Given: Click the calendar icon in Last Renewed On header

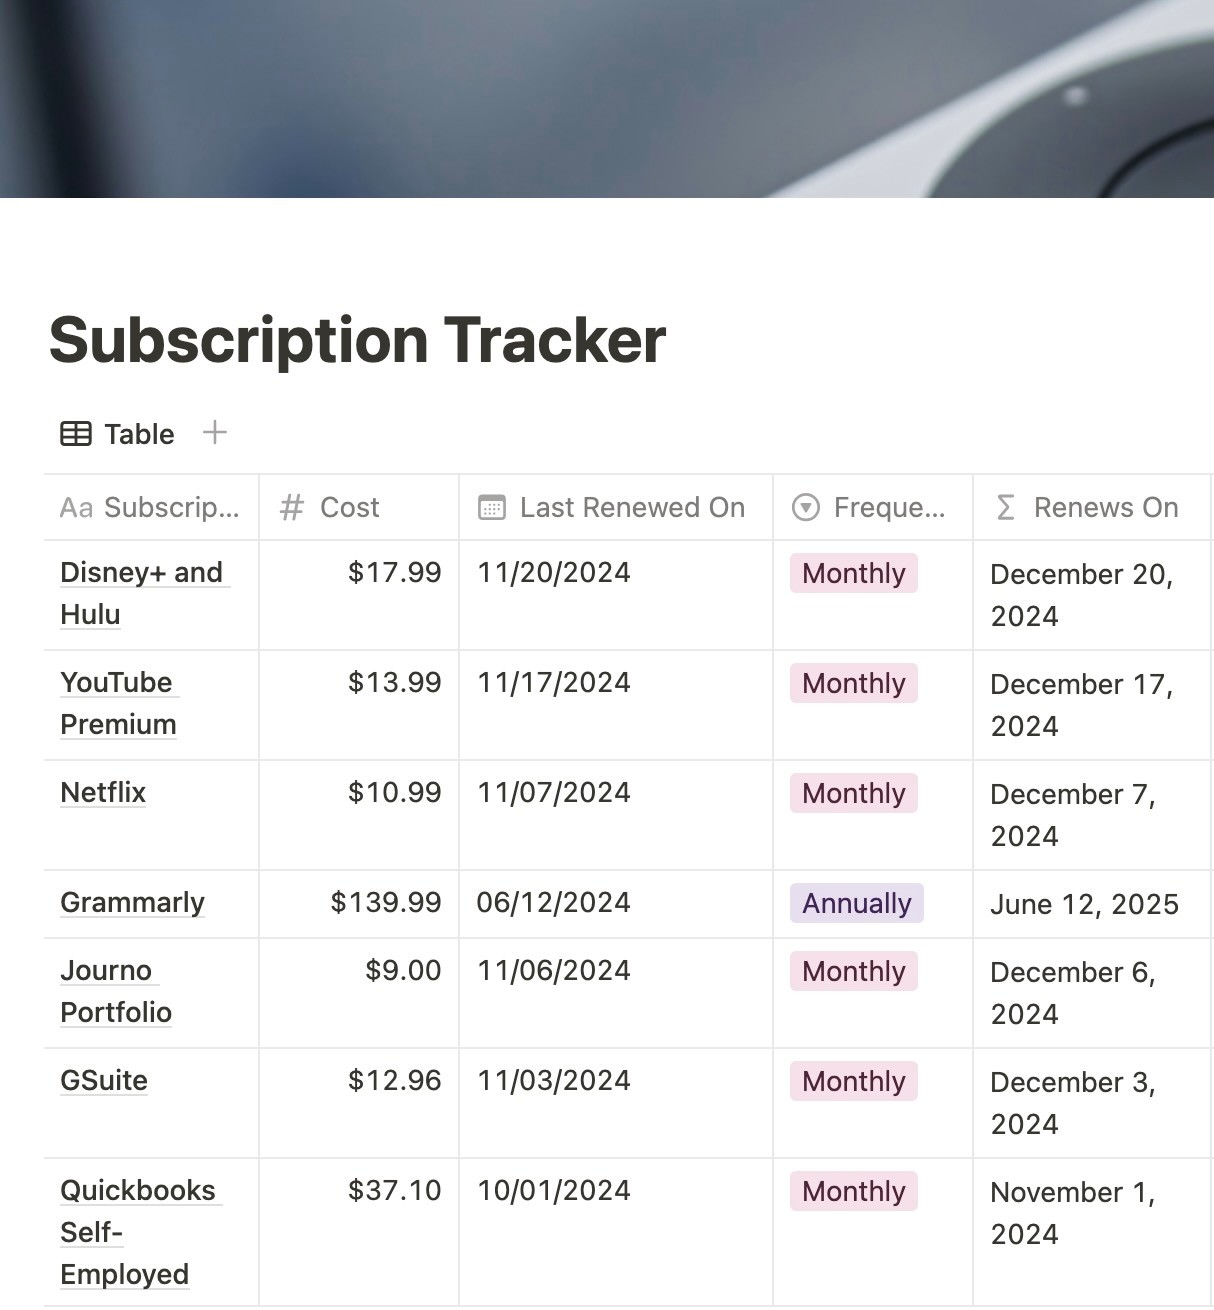Looking at the screenshot, I should tap(491, 508).
